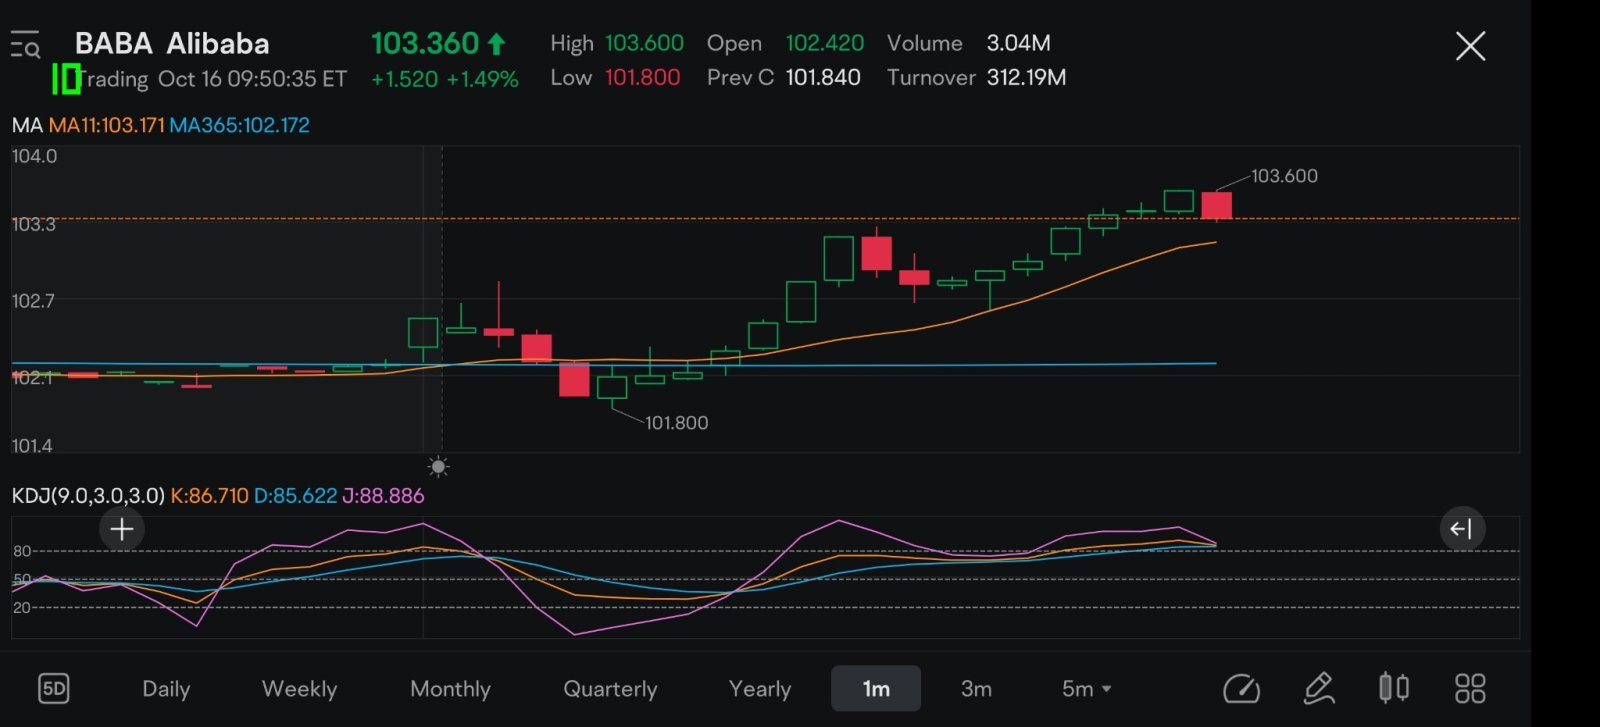Select the 1m interval tab

pos(876,688)
